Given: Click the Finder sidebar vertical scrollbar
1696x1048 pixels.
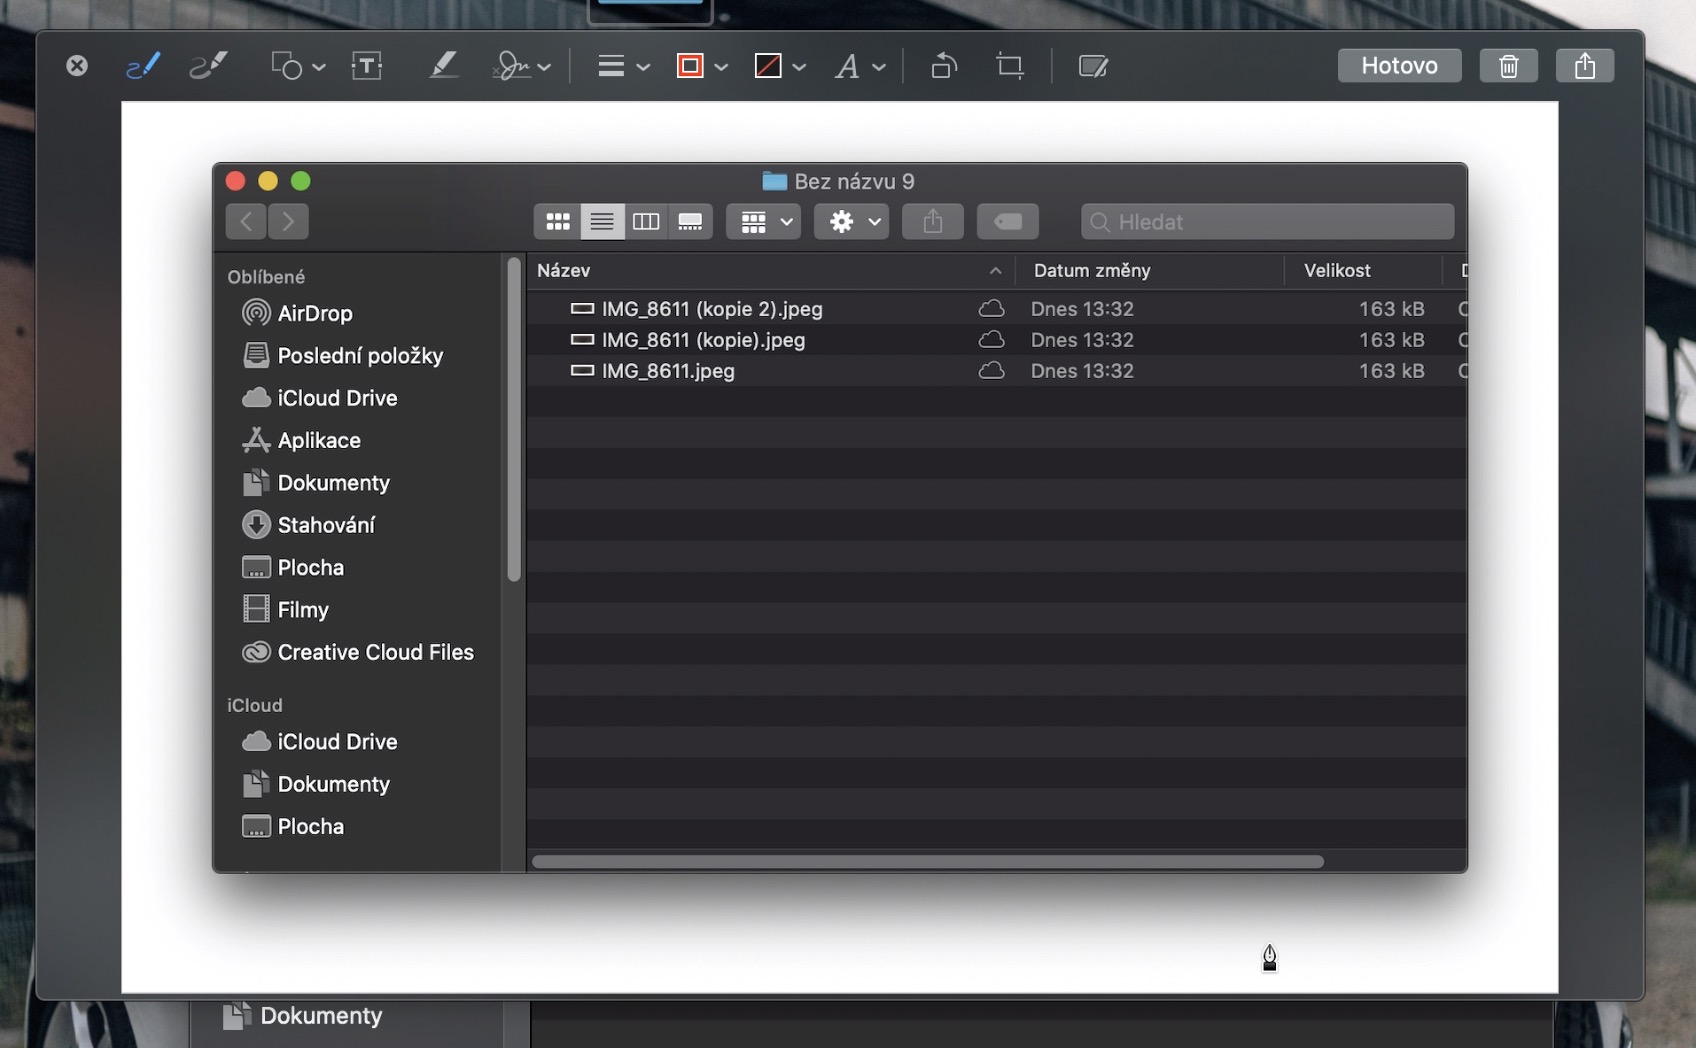Looking at the screenshot, I should pos(514,420).
